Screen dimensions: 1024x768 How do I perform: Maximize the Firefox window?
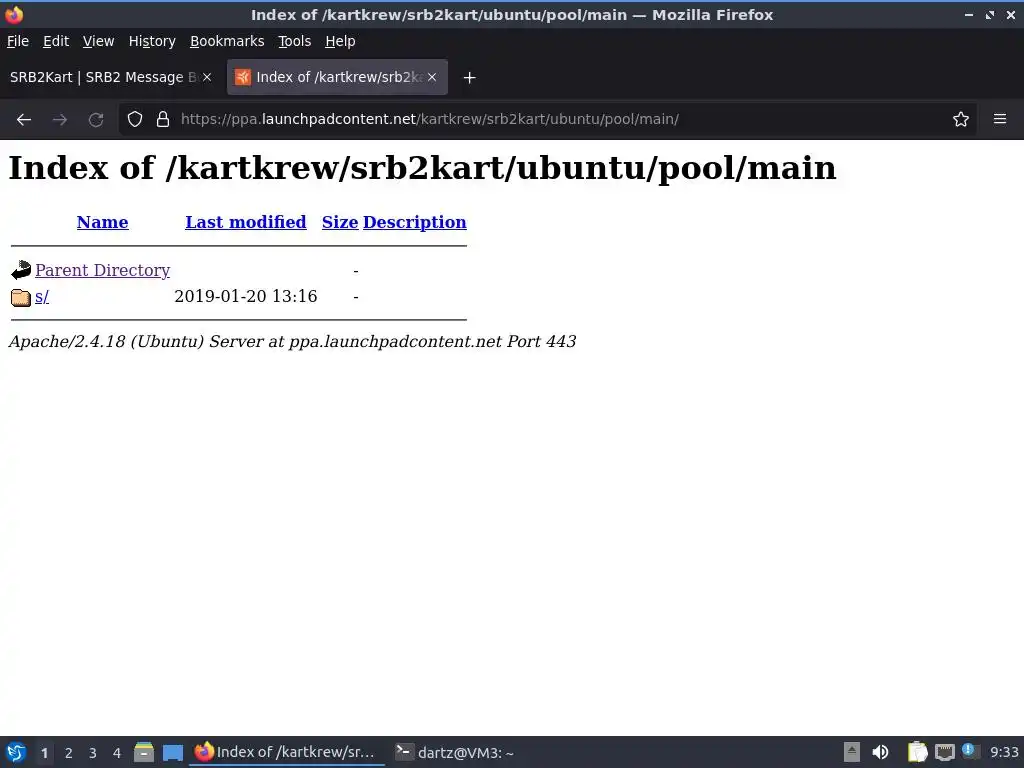click(990, 14)
